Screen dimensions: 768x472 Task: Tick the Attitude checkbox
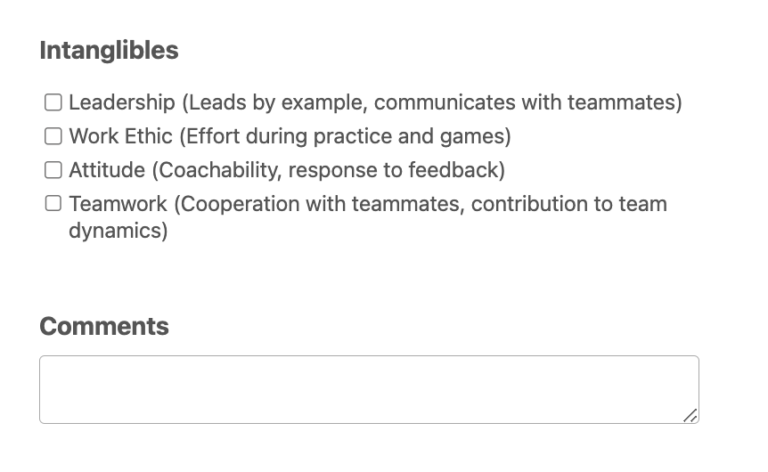(x=52, y=170)
